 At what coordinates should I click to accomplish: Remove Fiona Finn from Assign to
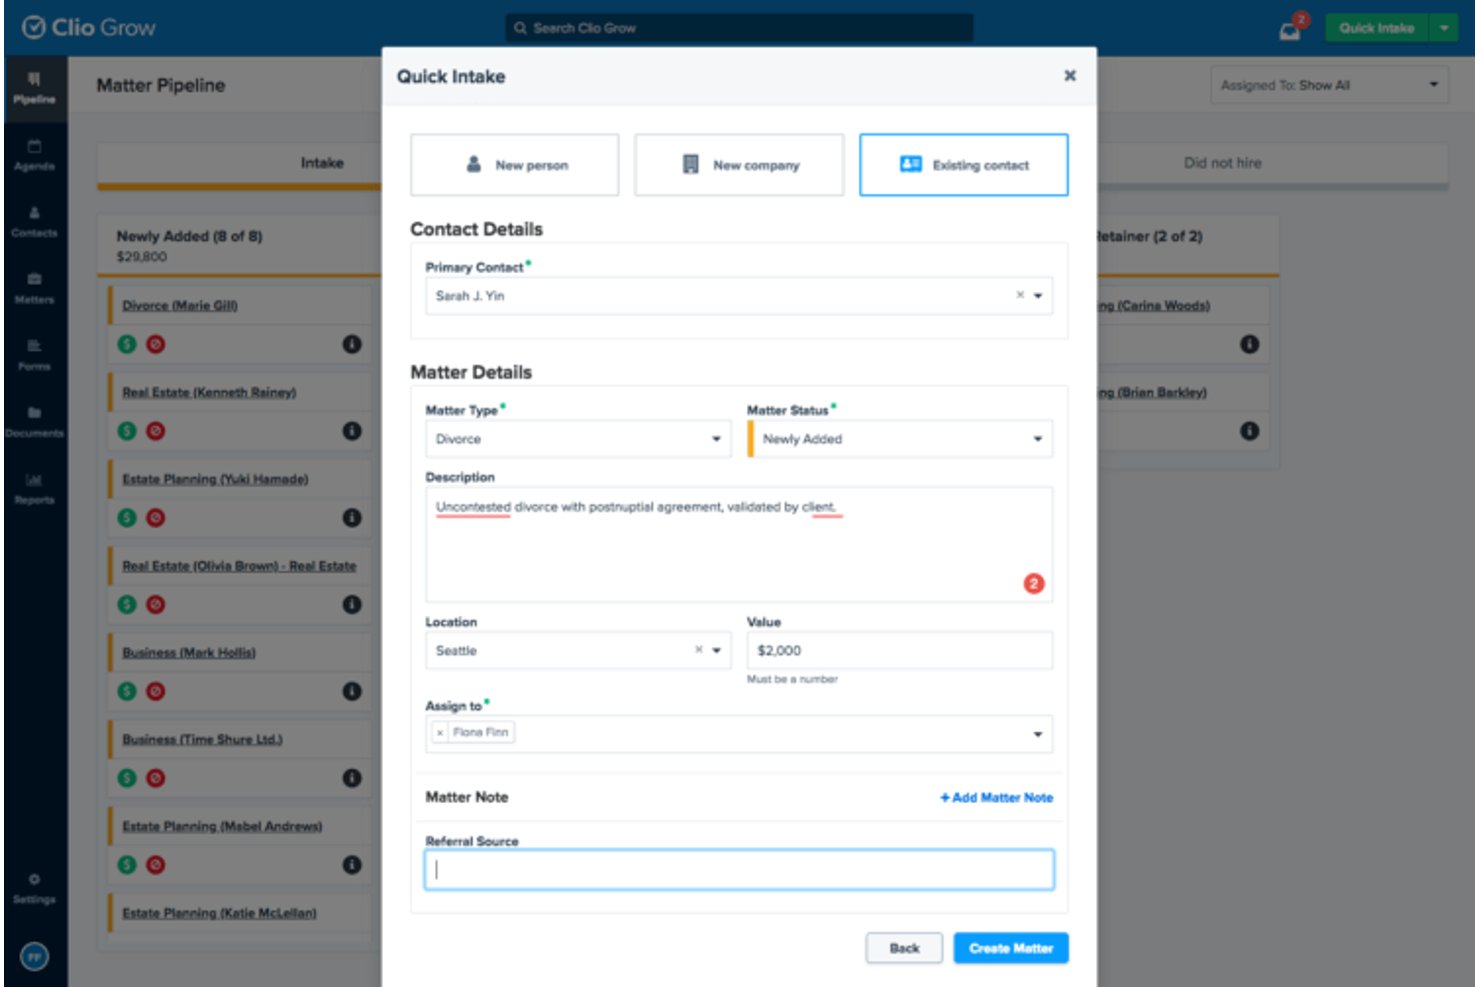pos(440,733)
